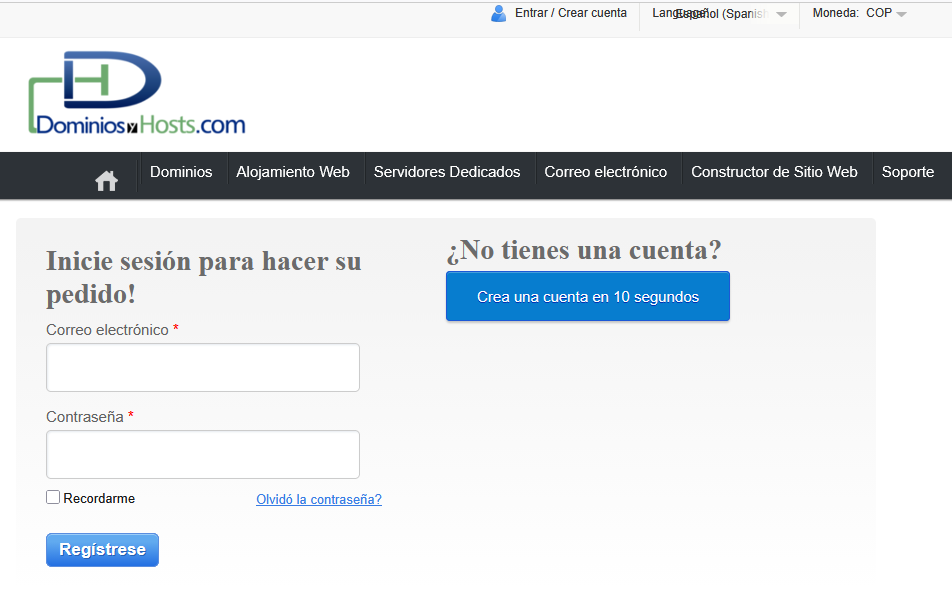This screenshot has width=952, height=594.
Task: Follow the Olvidó la contraseña link
Action: (318, 499)
